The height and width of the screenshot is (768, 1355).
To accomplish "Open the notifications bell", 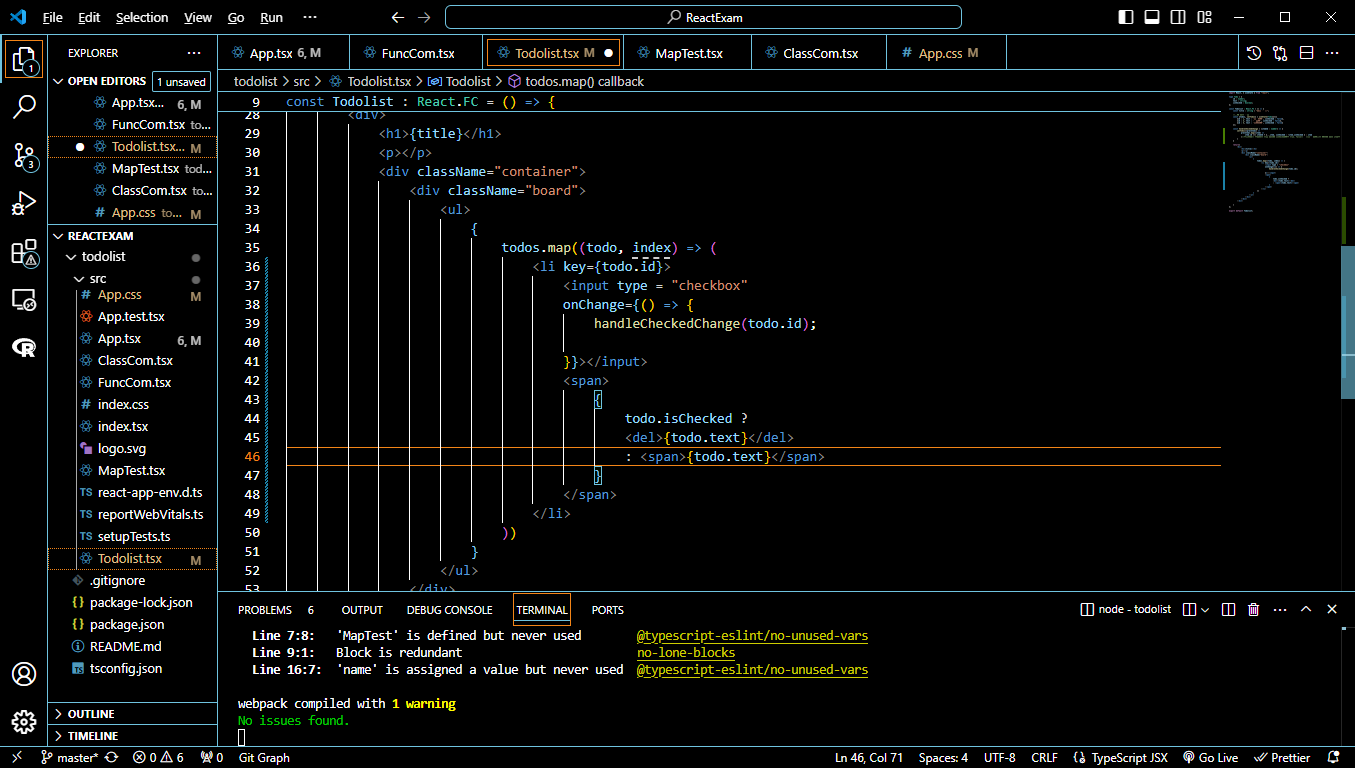I will (x=1332, y=758).
